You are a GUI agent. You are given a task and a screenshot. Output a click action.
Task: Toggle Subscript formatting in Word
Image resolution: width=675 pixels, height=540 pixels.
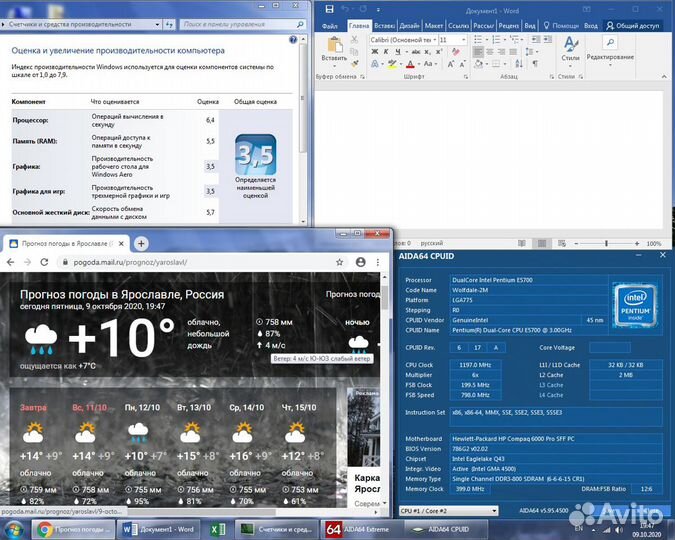pyautogui.click(x=427, y=52)
